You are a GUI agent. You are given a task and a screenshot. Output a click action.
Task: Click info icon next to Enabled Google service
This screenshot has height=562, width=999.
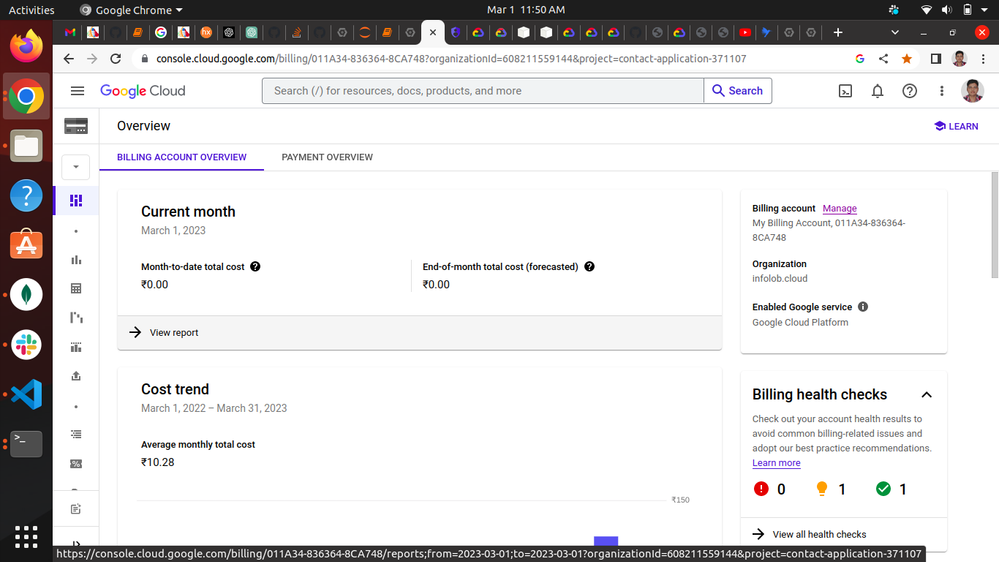pyautogui.click(x=863, y=306)
